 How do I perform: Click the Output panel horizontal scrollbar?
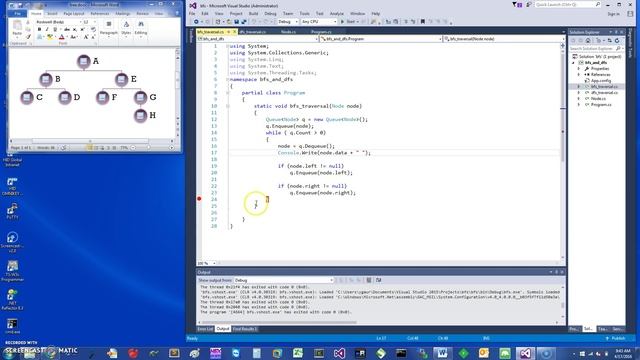click(x=279, y=322)
